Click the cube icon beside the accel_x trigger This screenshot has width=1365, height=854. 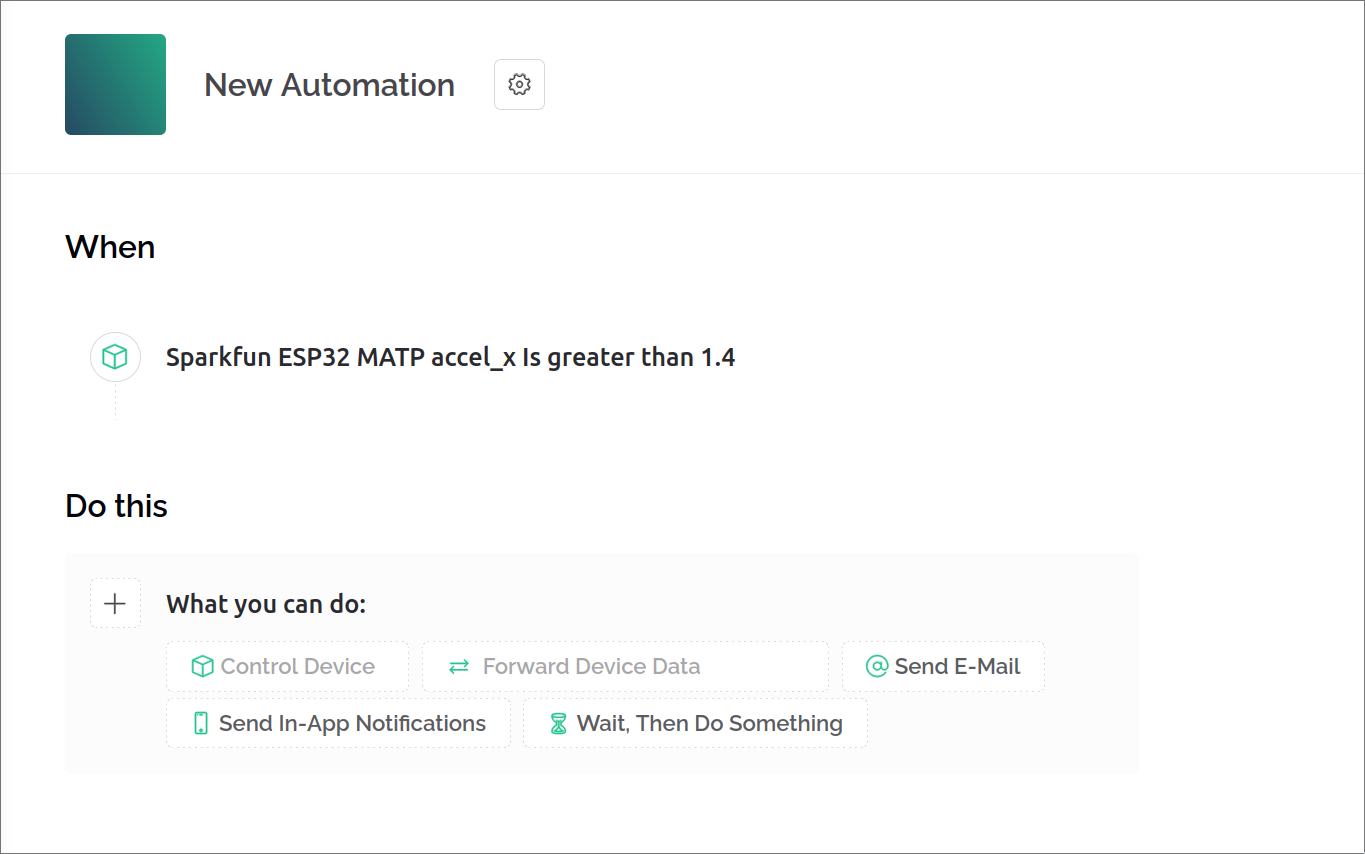115,357
